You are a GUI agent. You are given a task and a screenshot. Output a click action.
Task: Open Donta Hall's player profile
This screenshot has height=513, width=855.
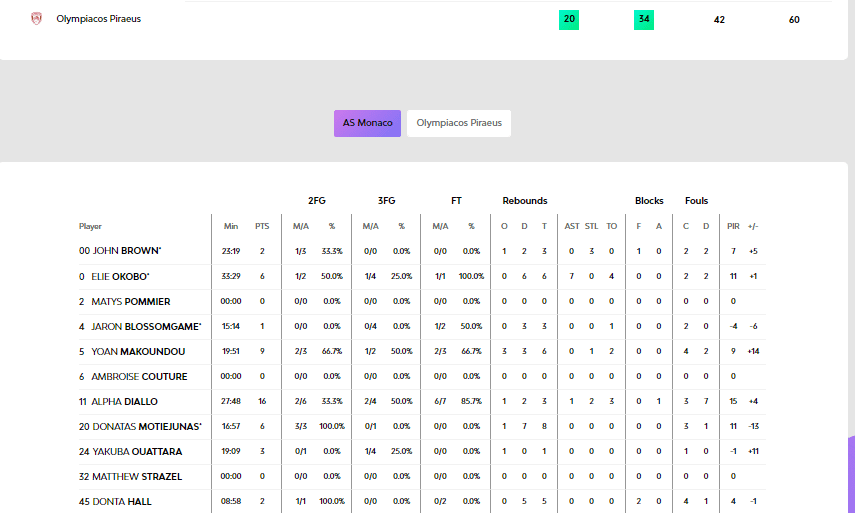coord(116,501)
